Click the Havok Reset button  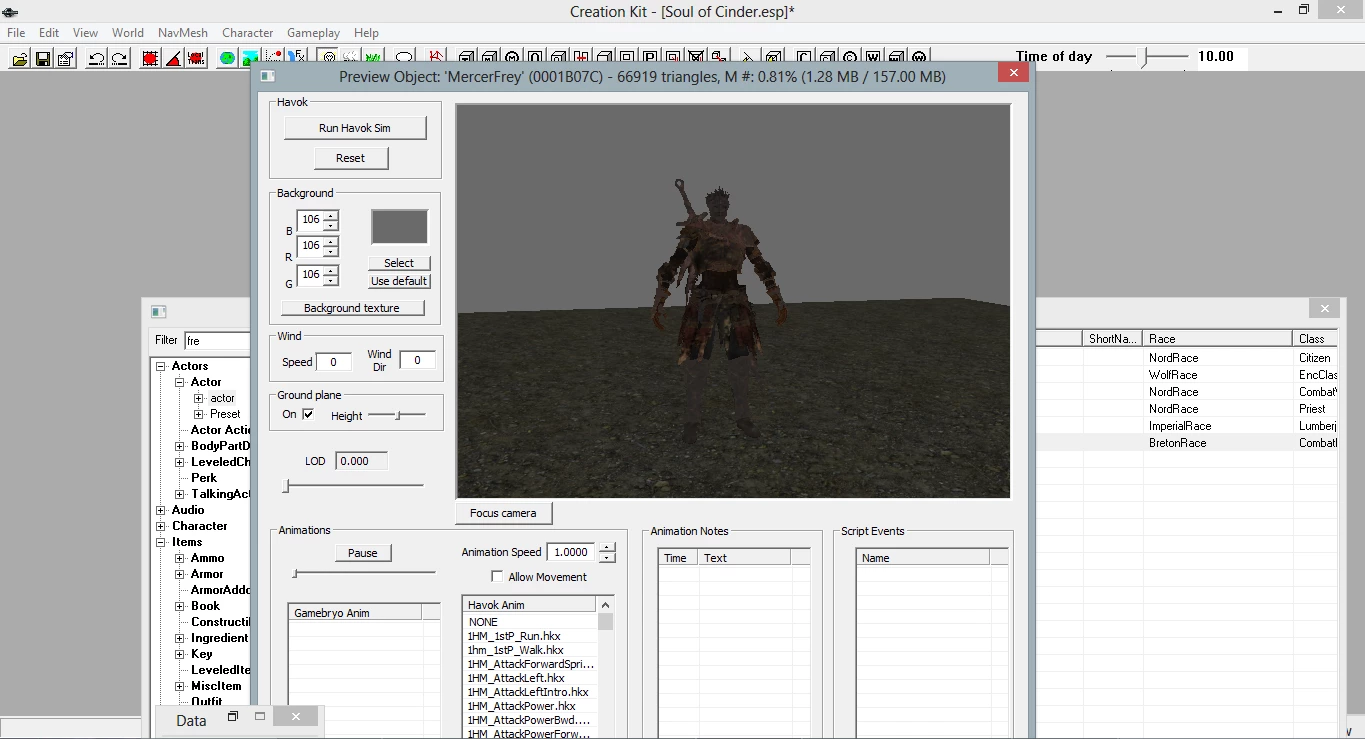click(351, 158)
